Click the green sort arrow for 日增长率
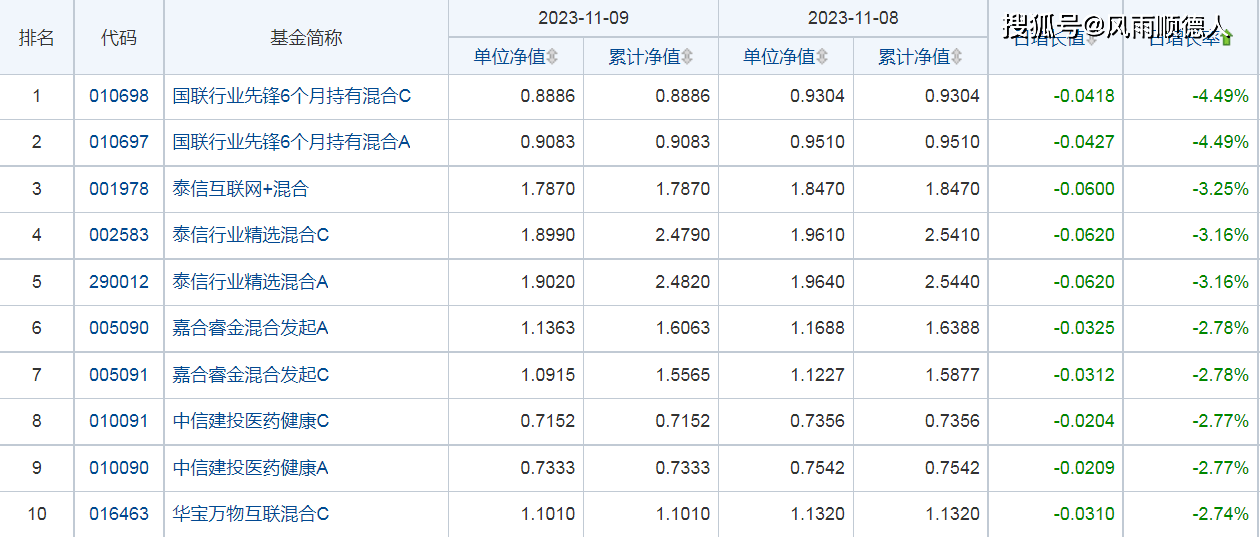 point(1227,39)
